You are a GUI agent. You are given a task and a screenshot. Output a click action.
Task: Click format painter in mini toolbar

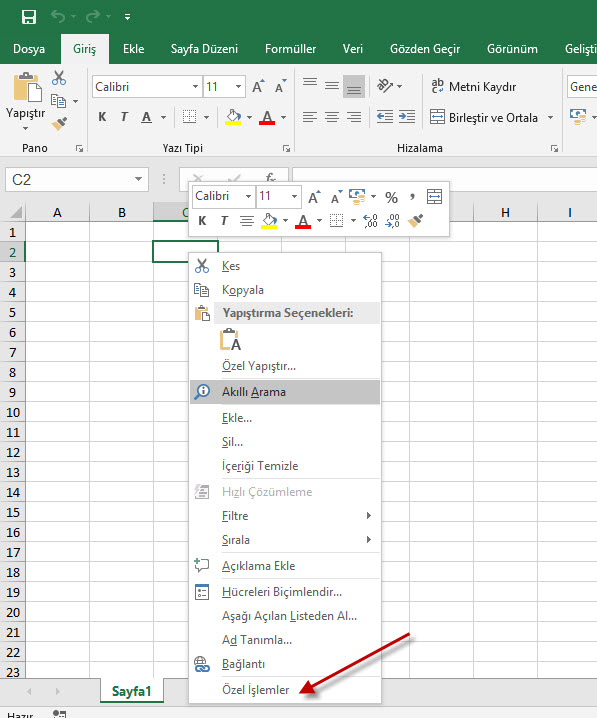[x=415, y=221]
